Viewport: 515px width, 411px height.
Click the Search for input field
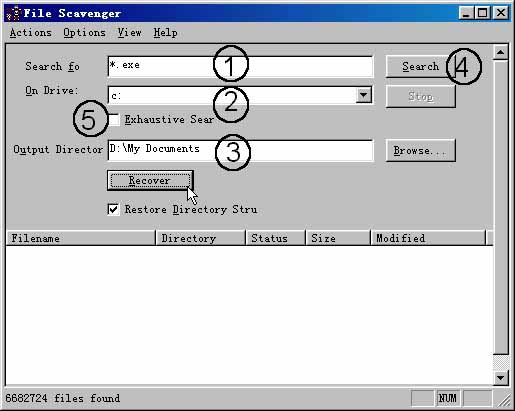coord(240,67)
